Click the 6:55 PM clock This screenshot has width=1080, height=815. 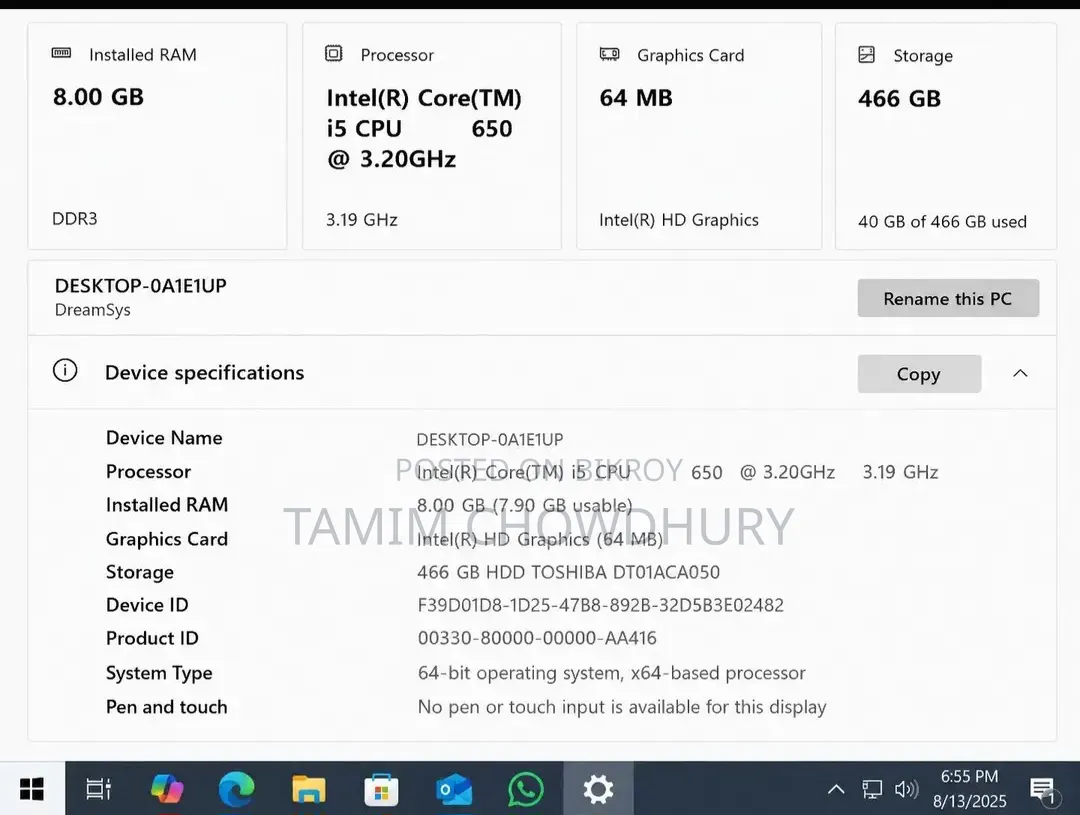[969, 776]
